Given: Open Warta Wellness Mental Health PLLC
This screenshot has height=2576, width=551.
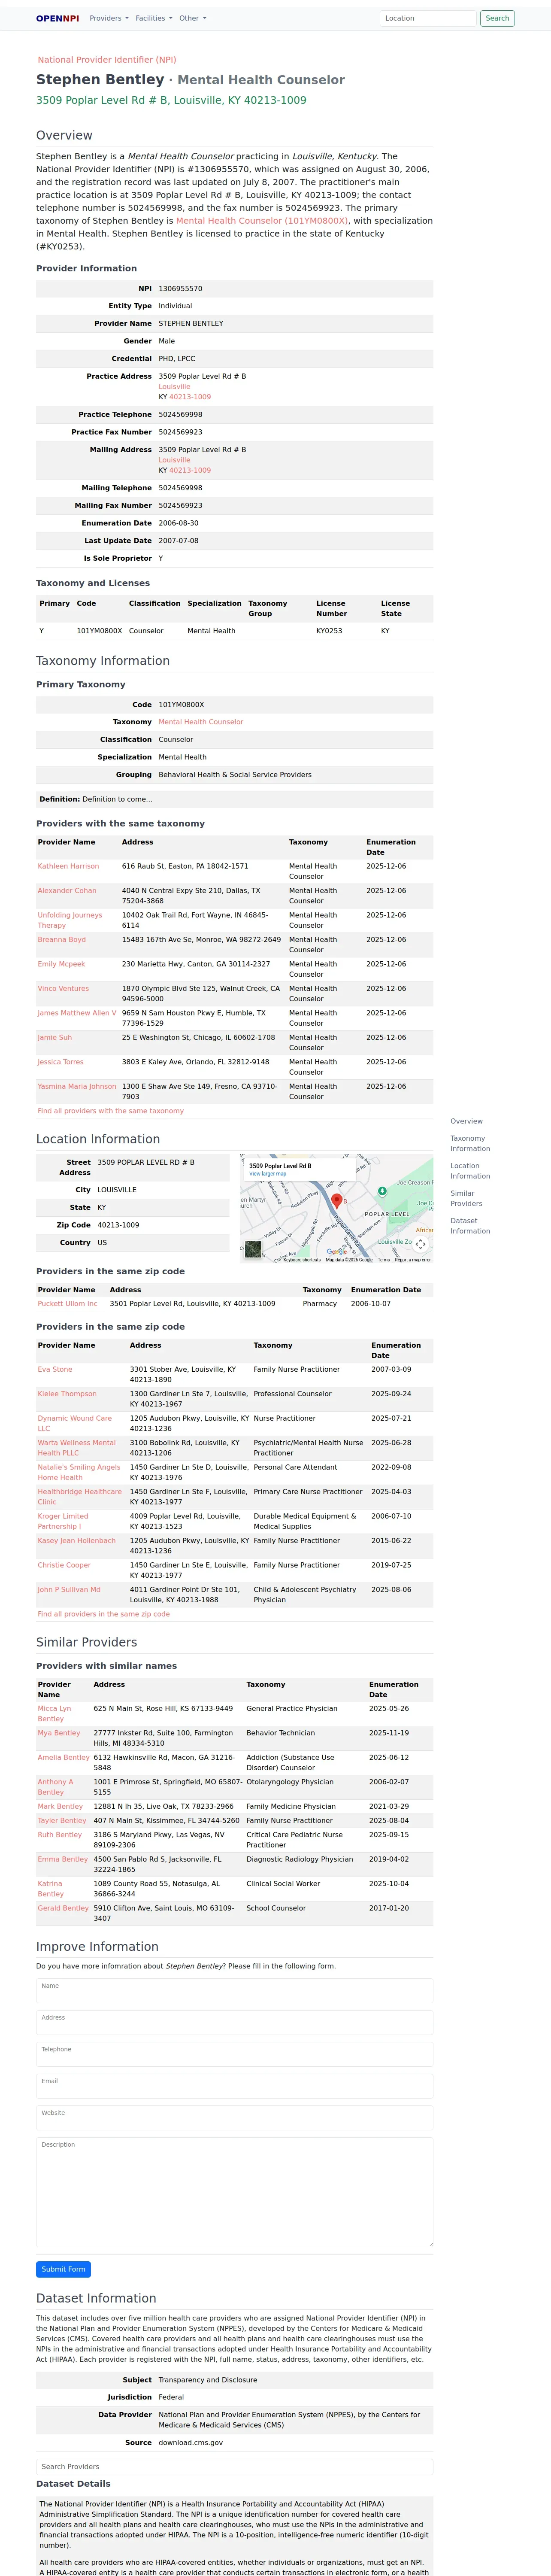Looking at the screenshot, I should [77, 1448].
